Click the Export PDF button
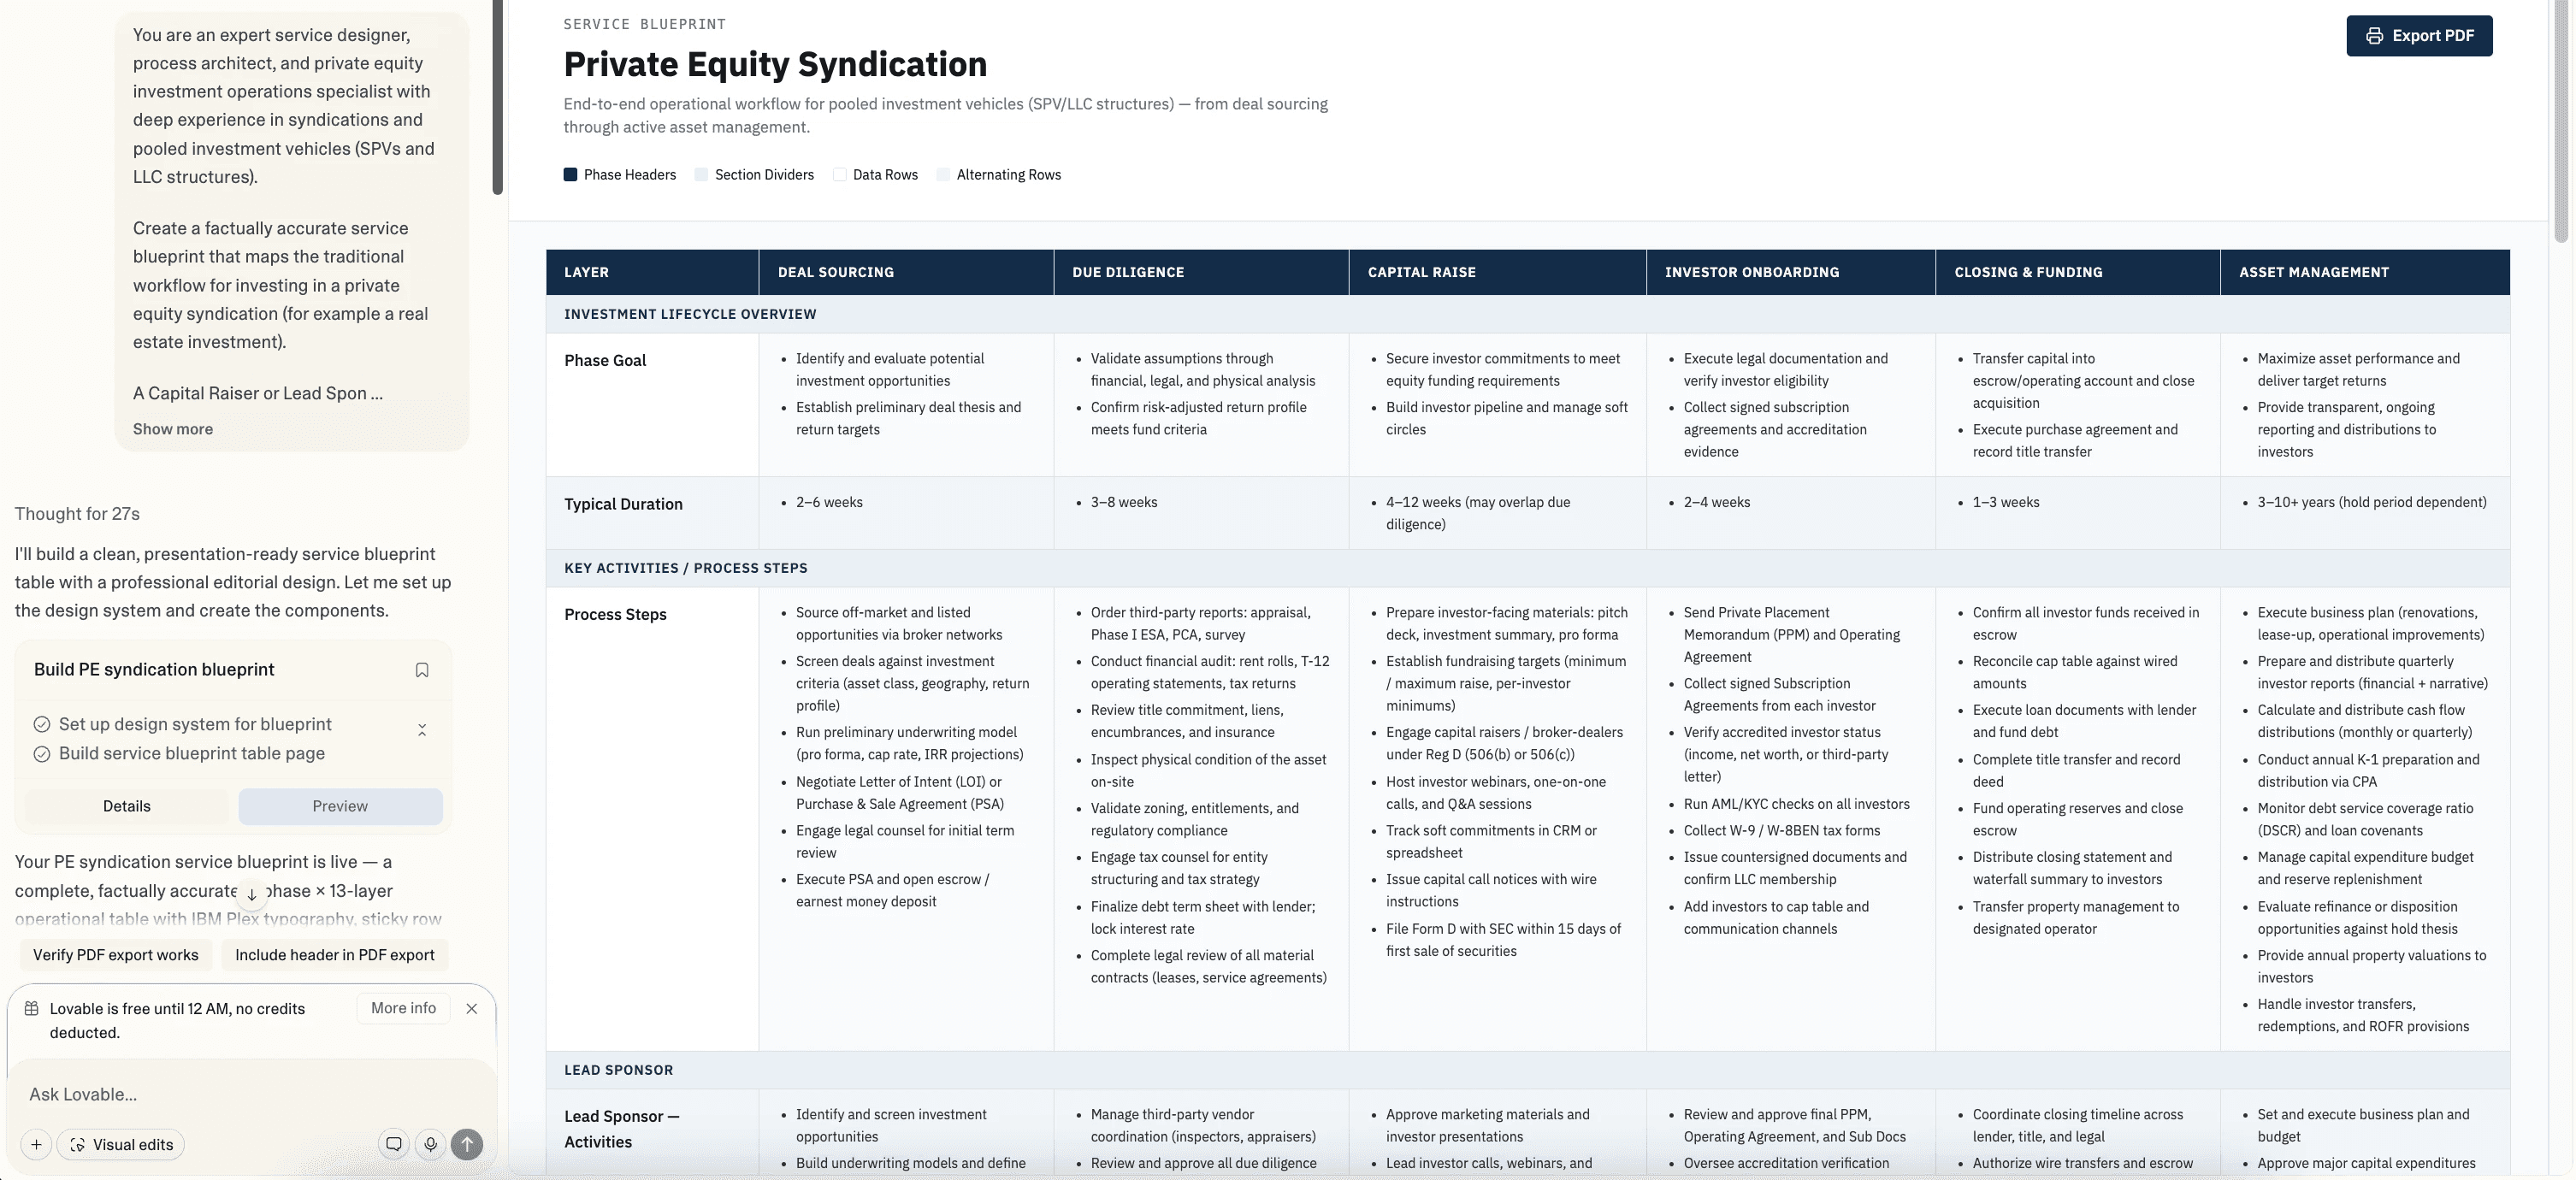Screen dimensions: 2576x1180 2419,36
